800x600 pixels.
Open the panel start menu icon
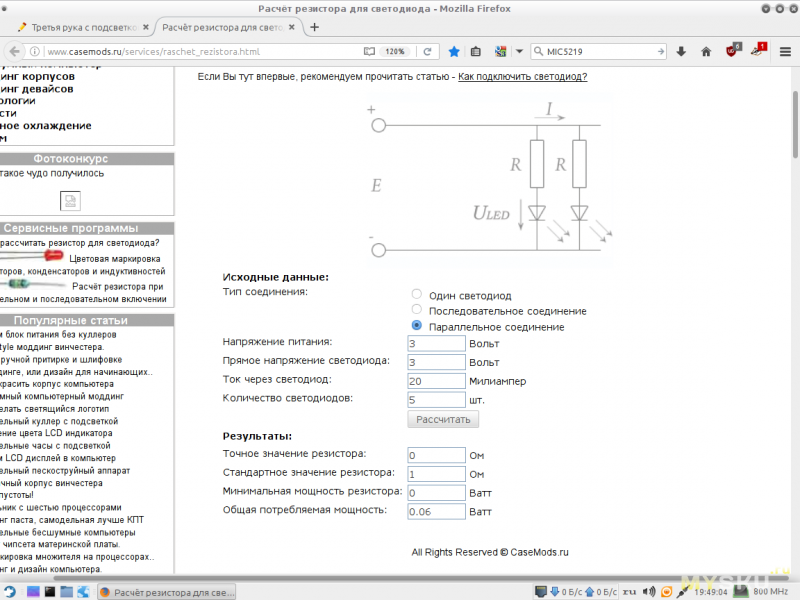click(10, 592)
